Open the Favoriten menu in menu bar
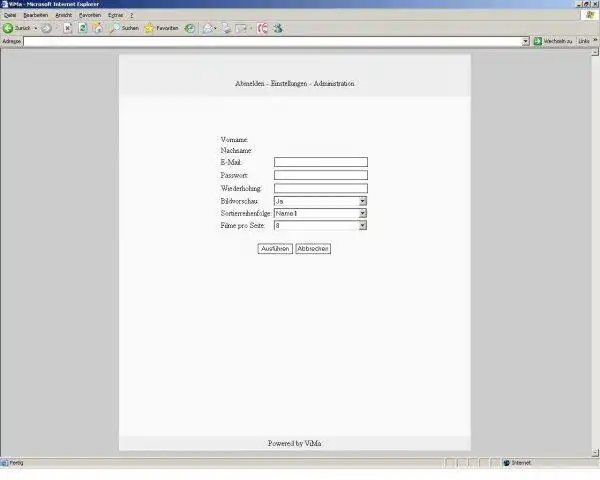 click(x=90, y=15)
